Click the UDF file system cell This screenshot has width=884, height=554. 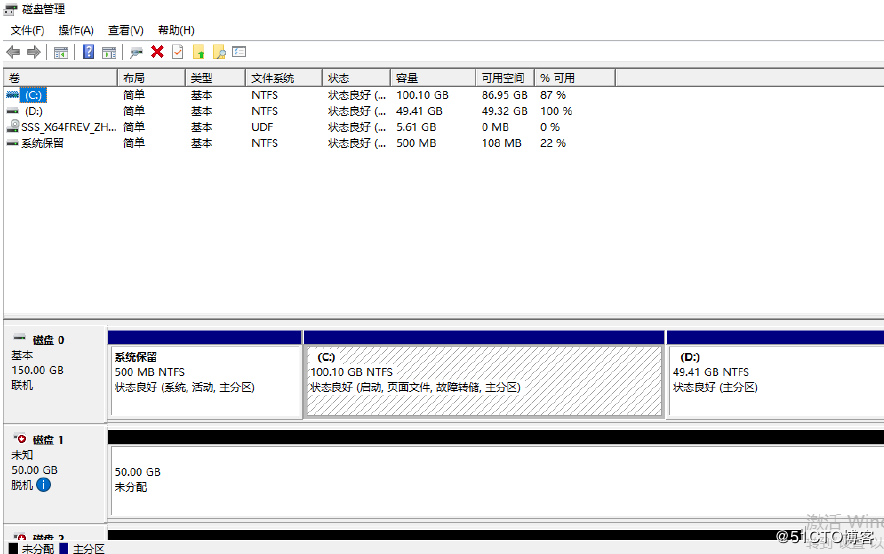point(262,127)
